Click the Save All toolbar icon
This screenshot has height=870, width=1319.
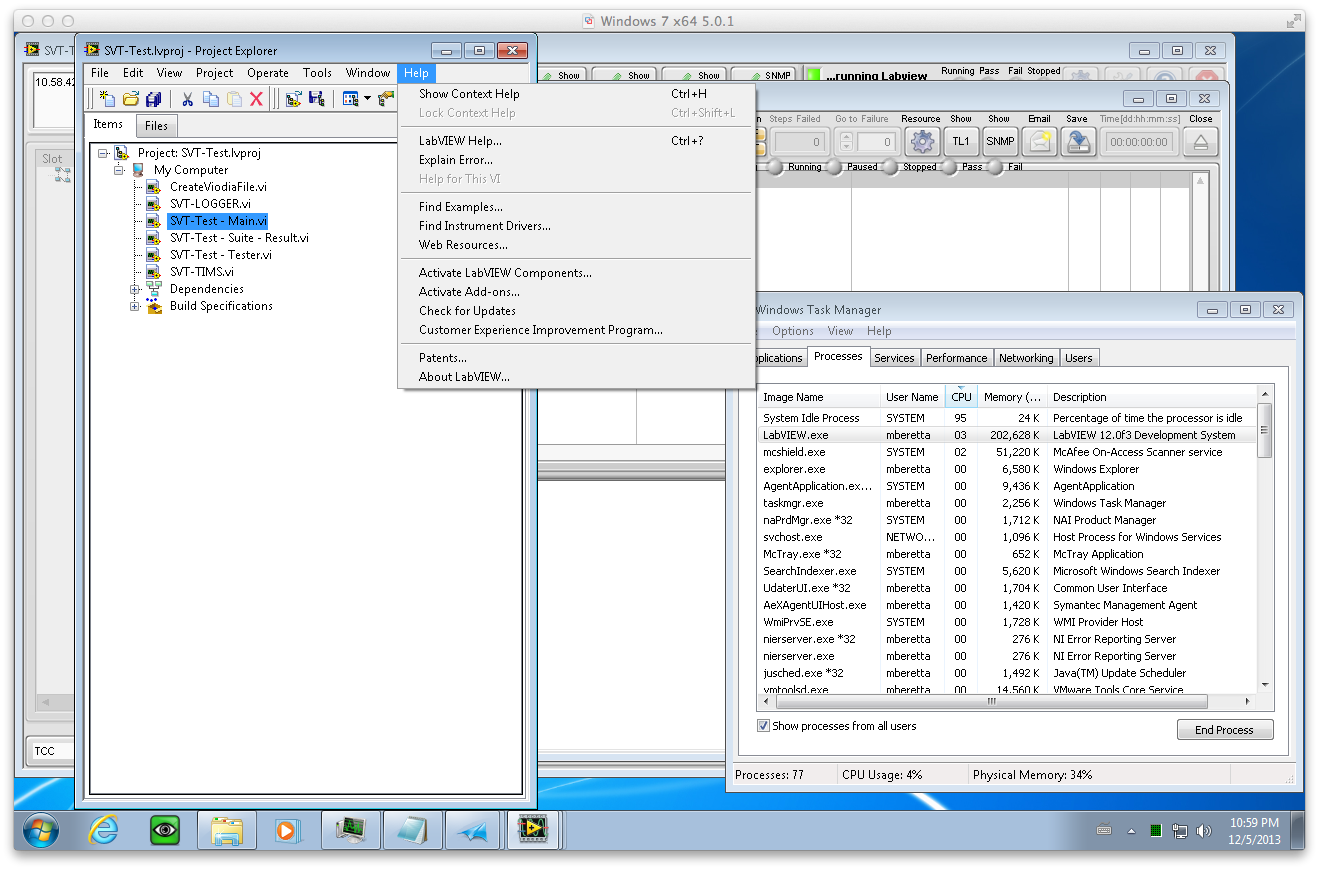[154, 99]
